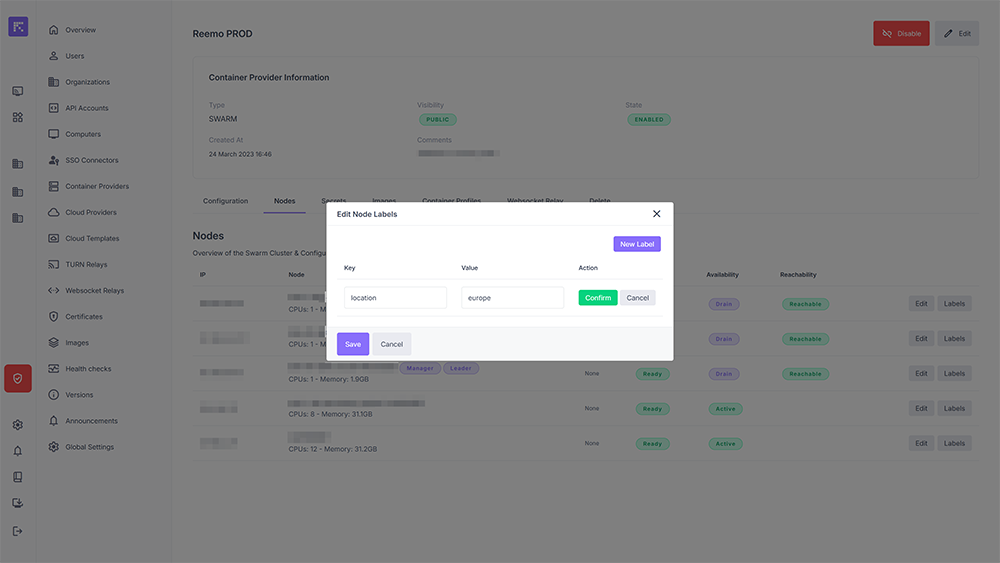Save the node labels

click(x=353, y=344)
